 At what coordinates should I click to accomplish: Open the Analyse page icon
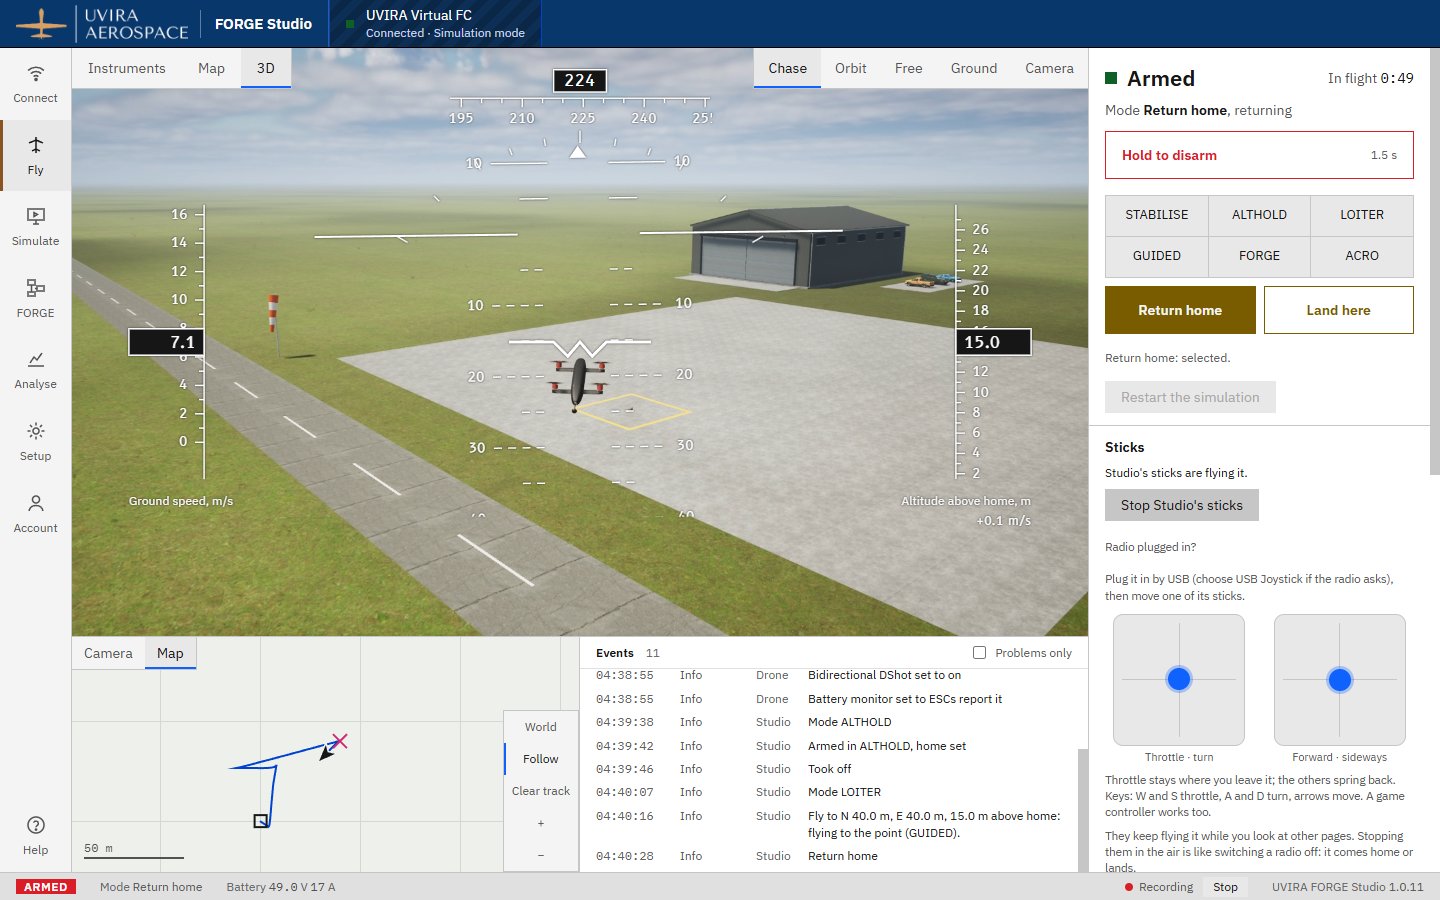coord(36,359)
